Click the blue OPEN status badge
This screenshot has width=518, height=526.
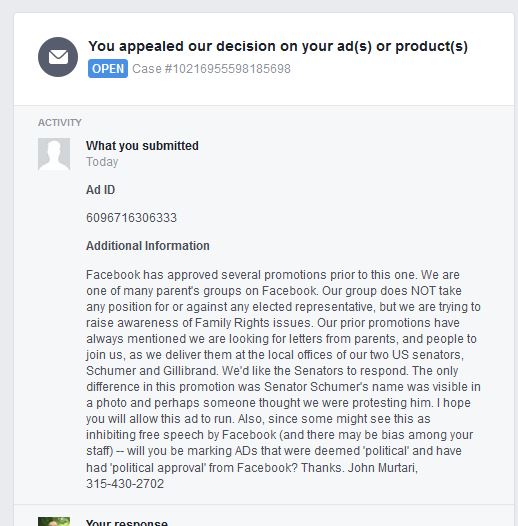pyautogui.click(x=108, y=68)
